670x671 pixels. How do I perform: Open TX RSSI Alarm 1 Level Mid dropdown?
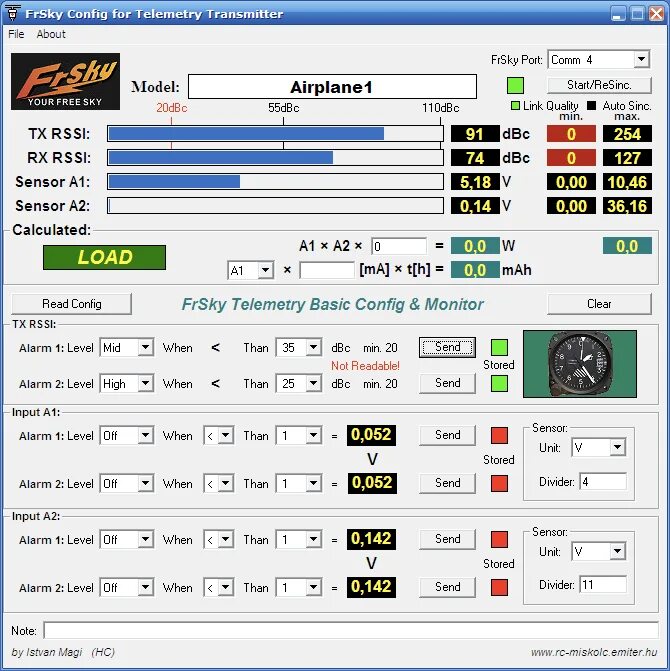[x=127, y=347]
